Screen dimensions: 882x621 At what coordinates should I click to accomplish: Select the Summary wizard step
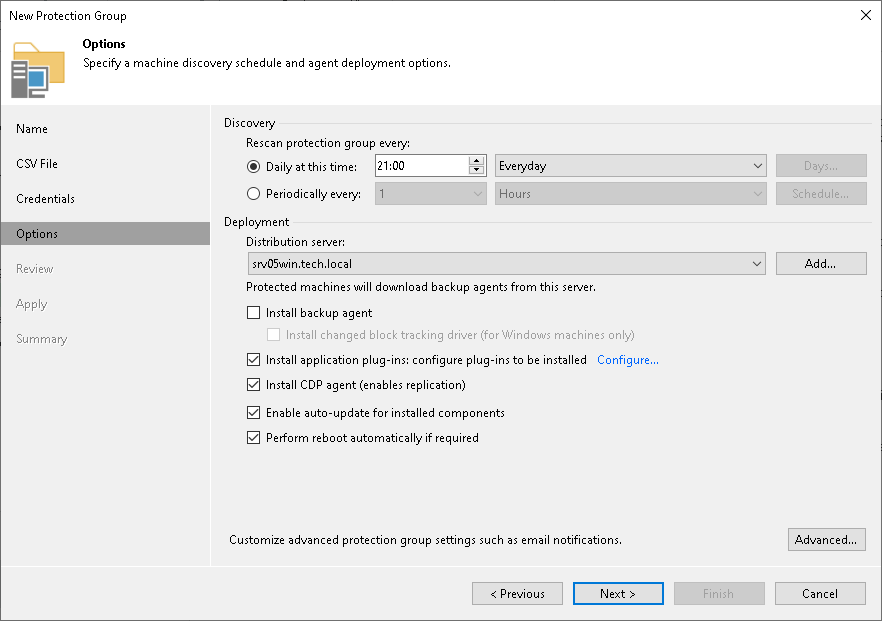coord(42,339)
